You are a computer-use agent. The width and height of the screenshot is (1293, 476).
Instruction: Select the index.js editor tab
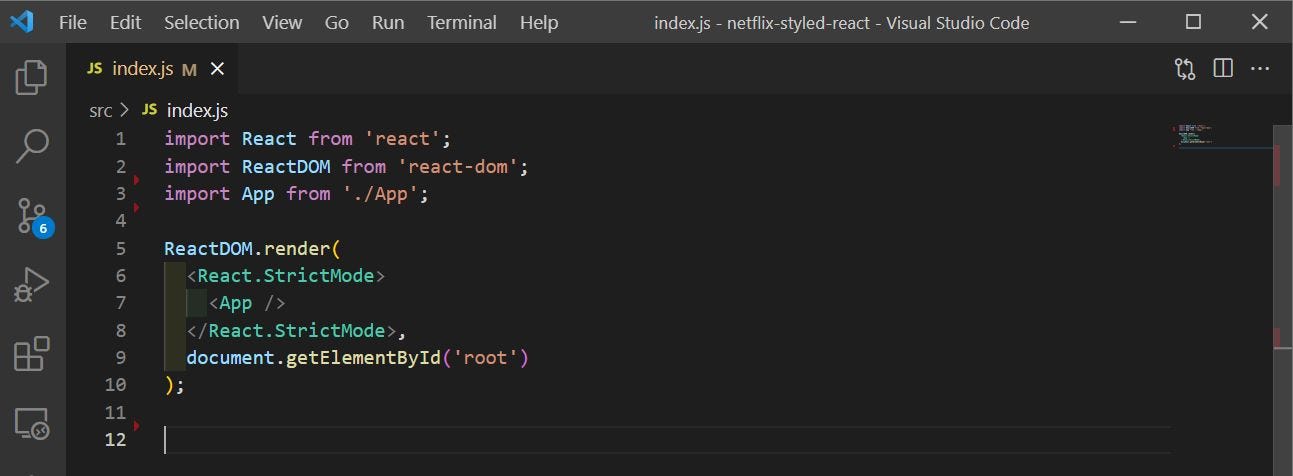(x=154, y=69)
